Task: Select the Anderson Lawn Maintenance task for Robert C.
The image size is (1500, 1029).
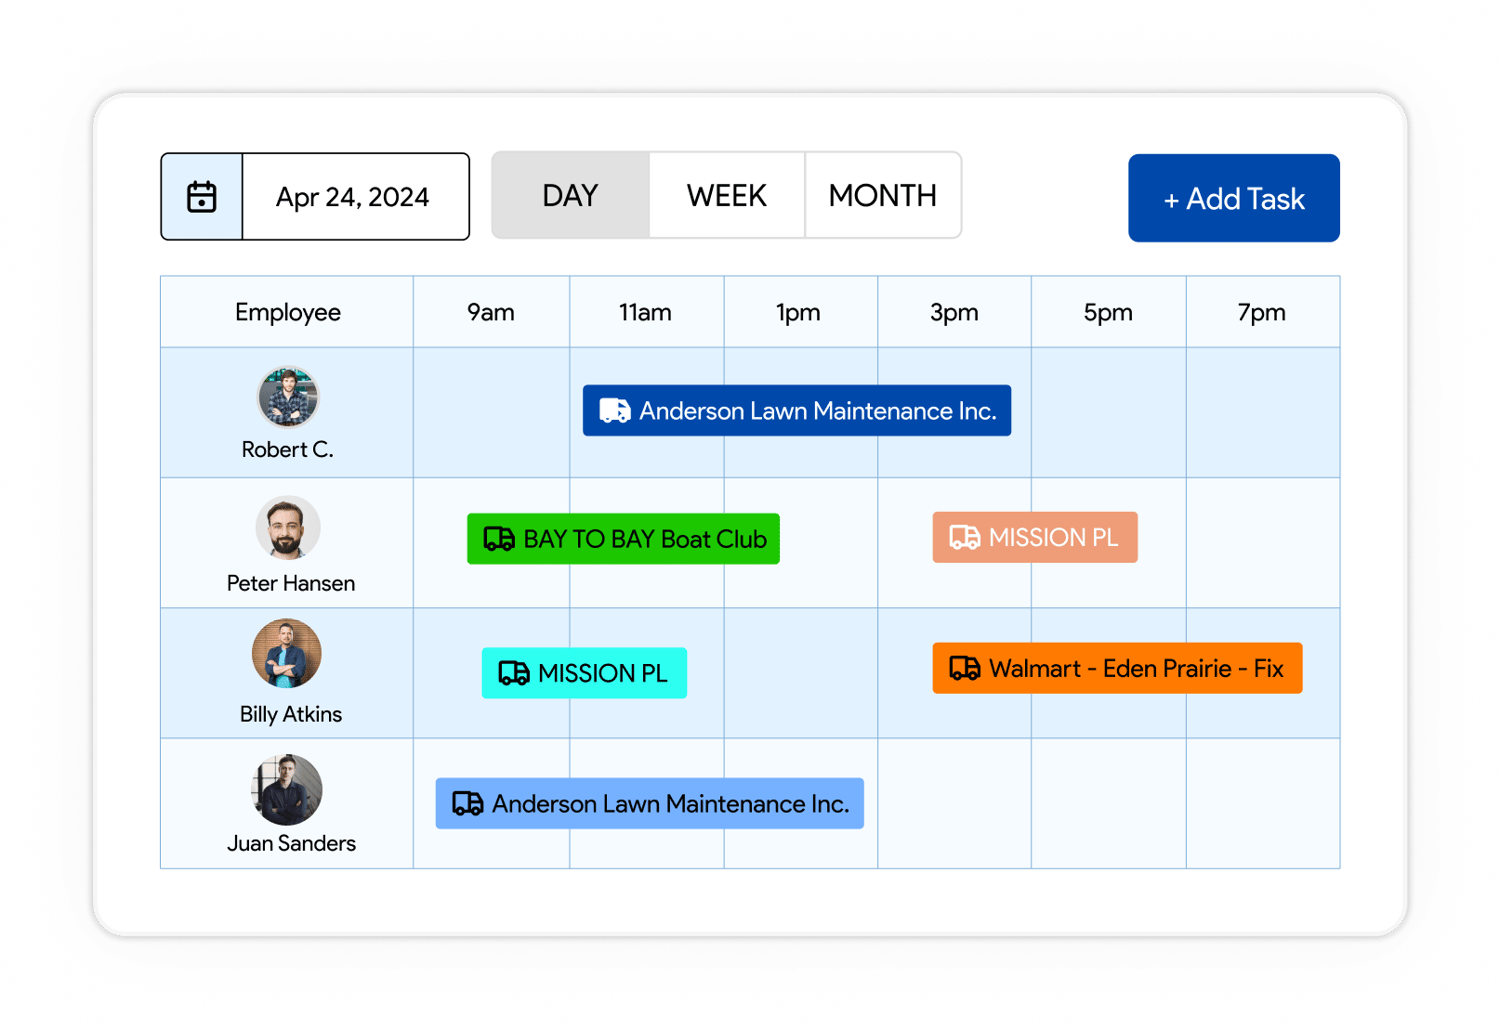Action: [797, 410]
